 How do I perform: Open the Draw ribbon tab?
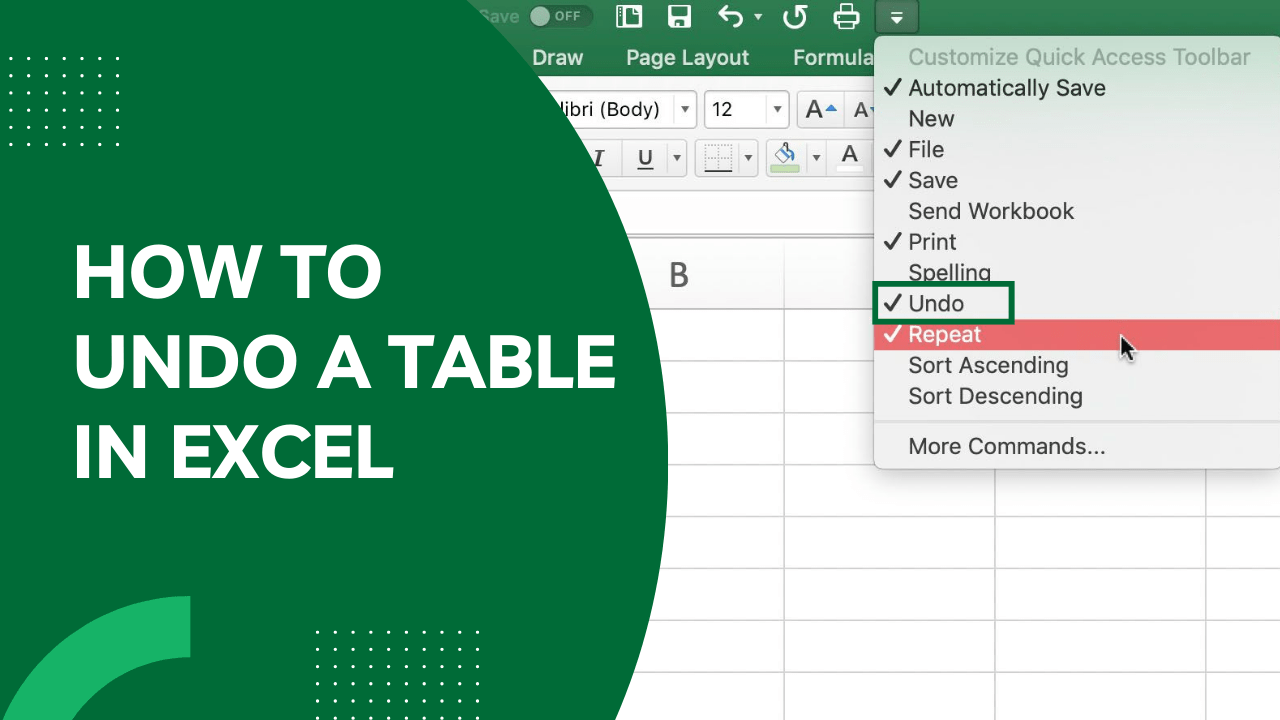point(557,57)
